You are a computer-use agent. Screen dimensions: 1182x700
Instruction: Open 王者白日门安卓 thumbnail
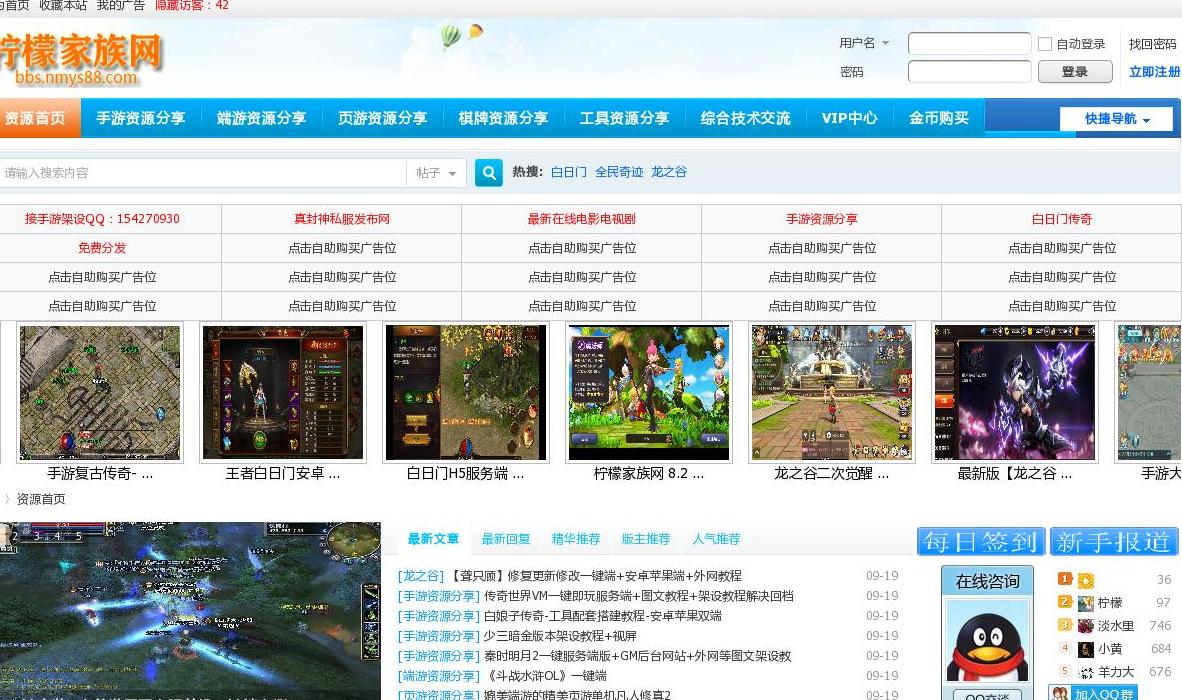[x=283, y=393]
